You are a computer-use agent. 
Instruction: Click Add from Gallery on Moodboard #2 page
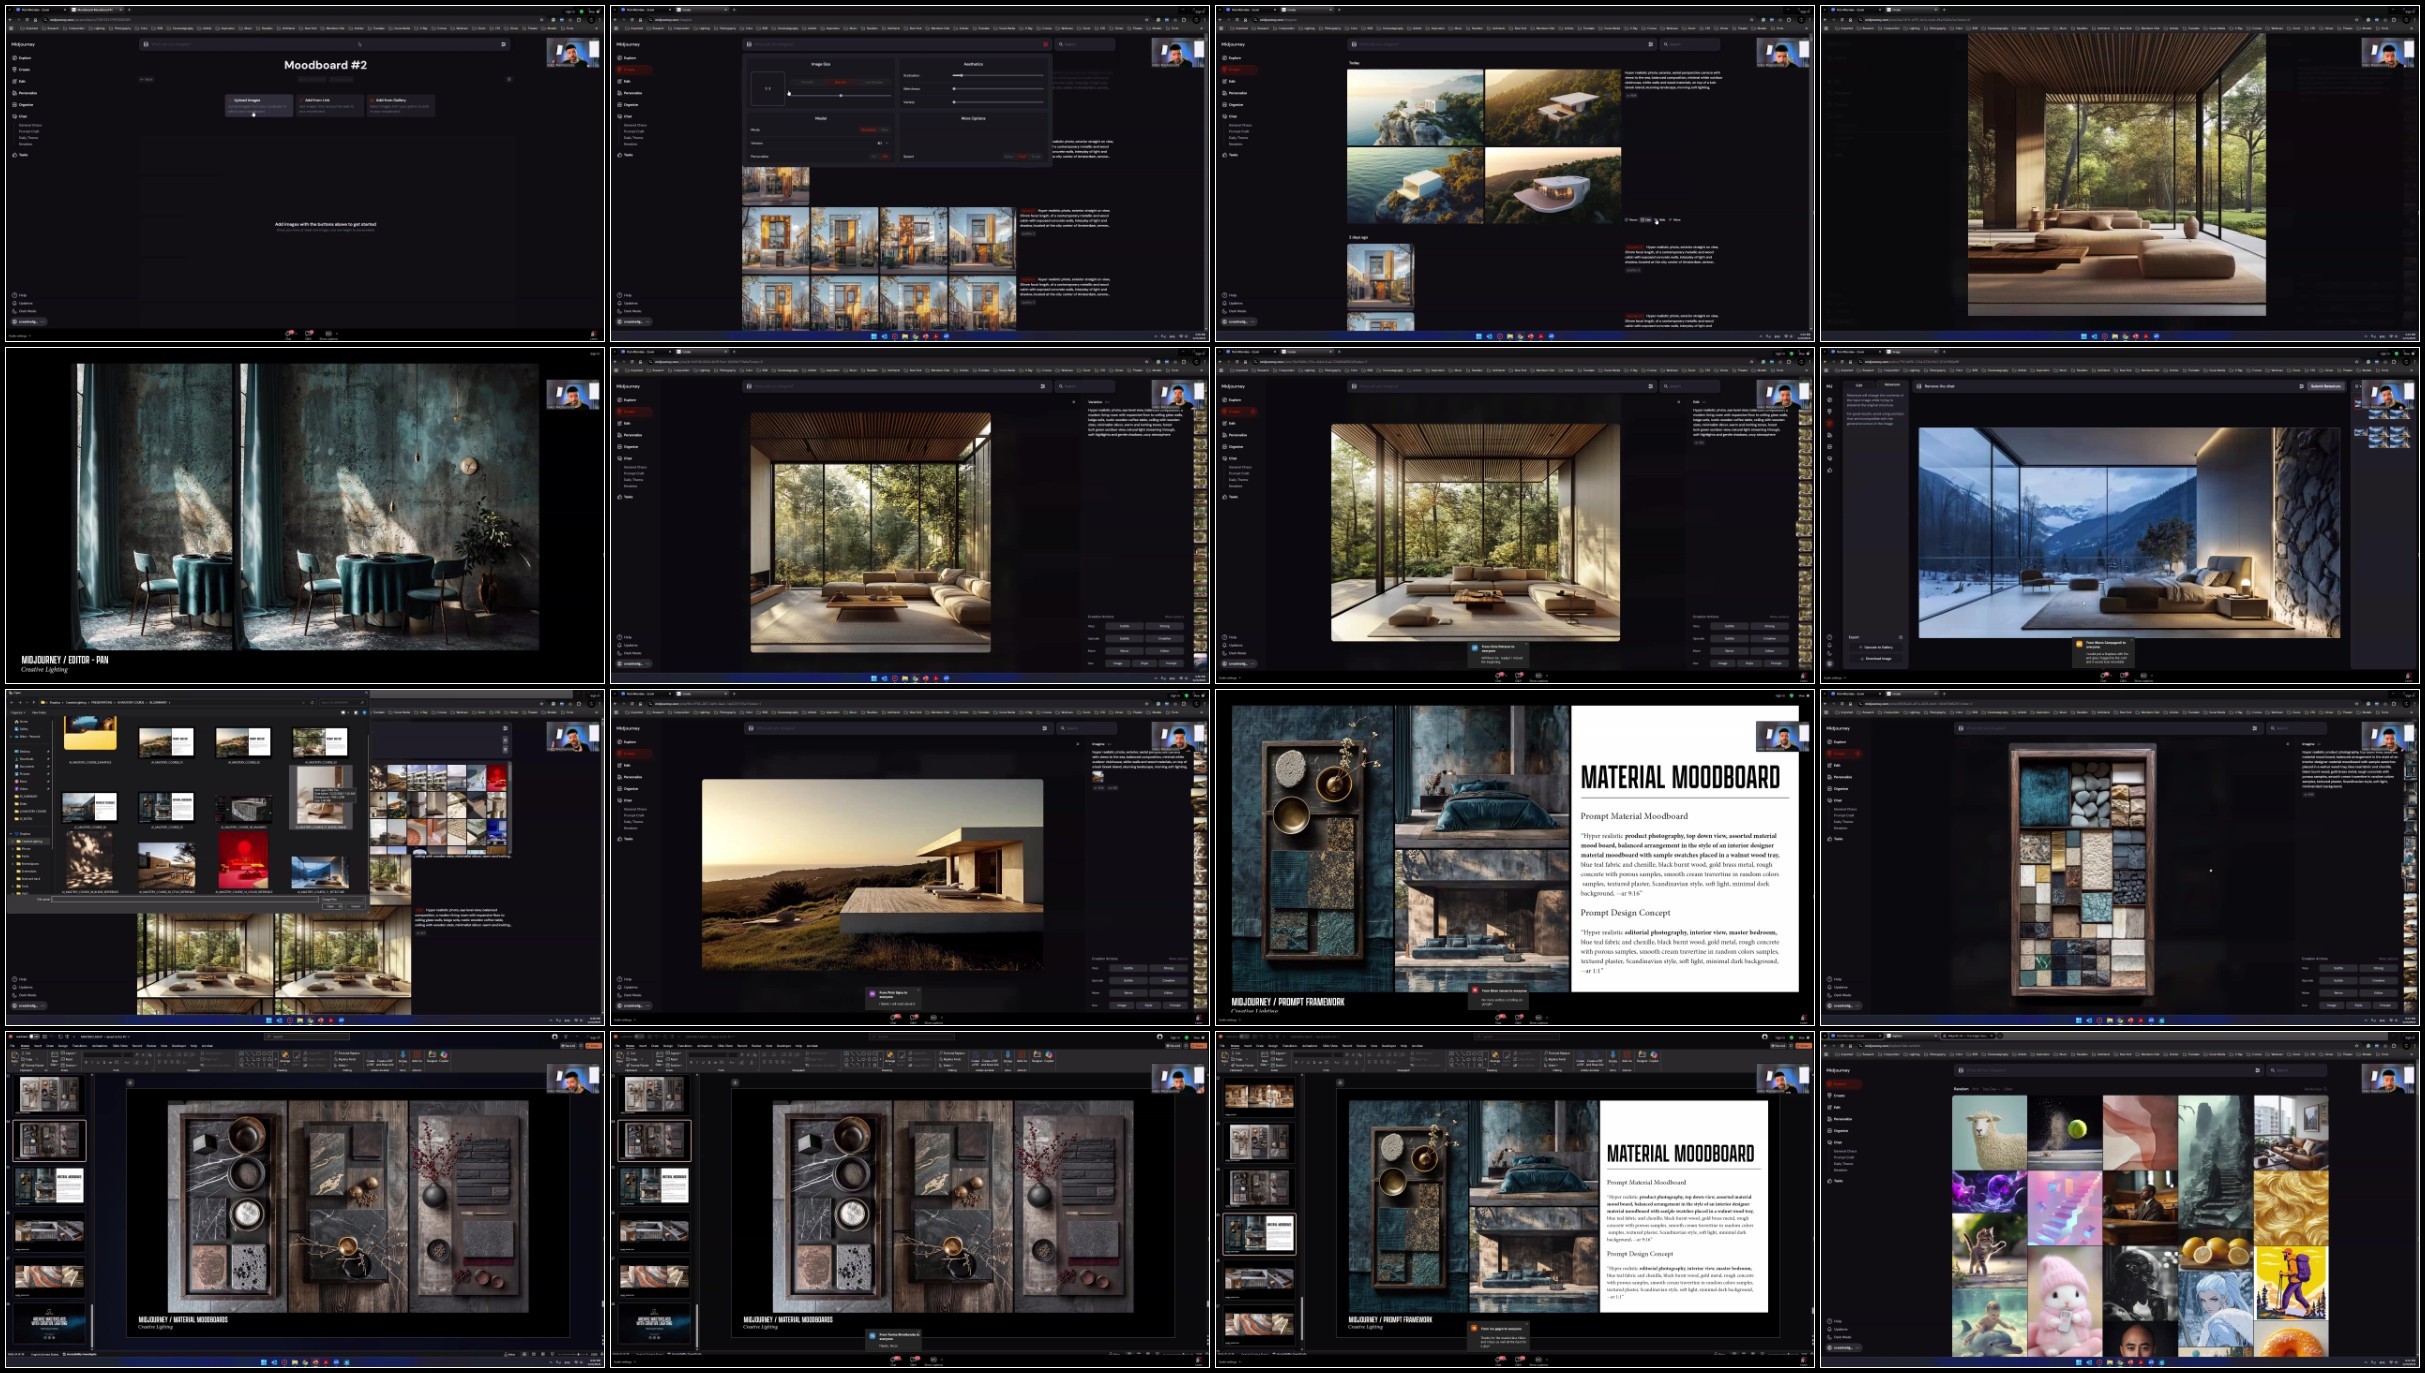[399, 103]
